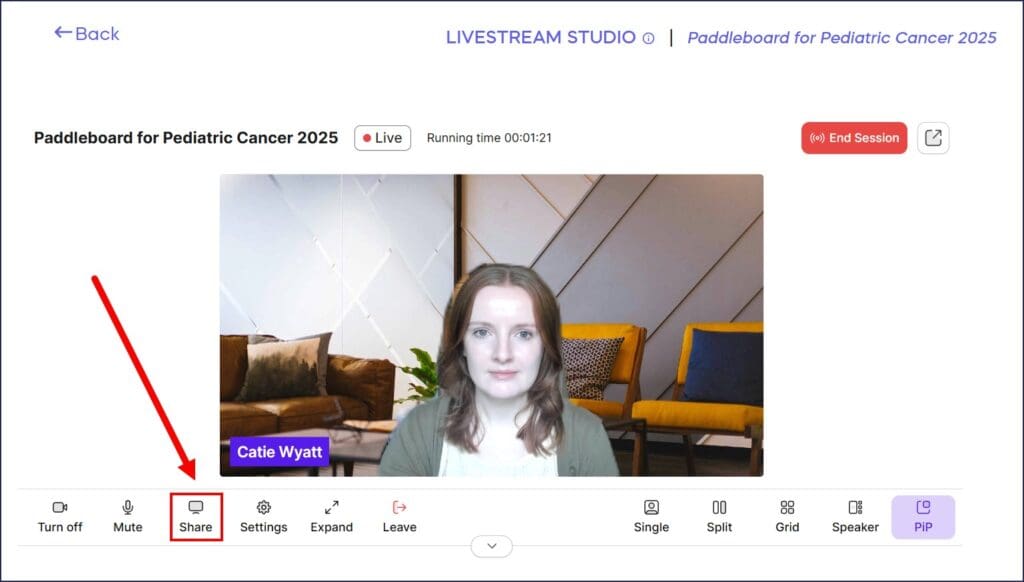The height and width of the screenshot is (582, 1024).
Task: Go Back to the previous page
Action: tap(86, 33)
